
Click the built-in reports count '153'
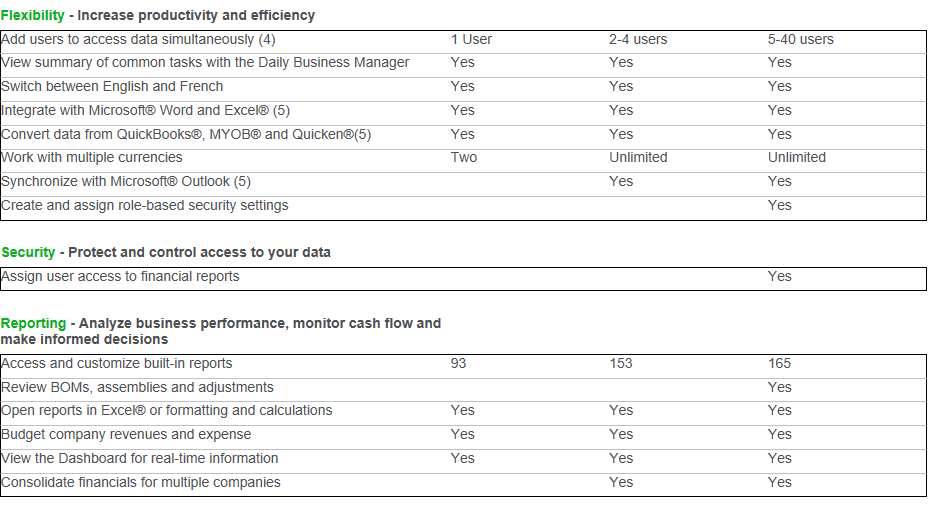621,363
